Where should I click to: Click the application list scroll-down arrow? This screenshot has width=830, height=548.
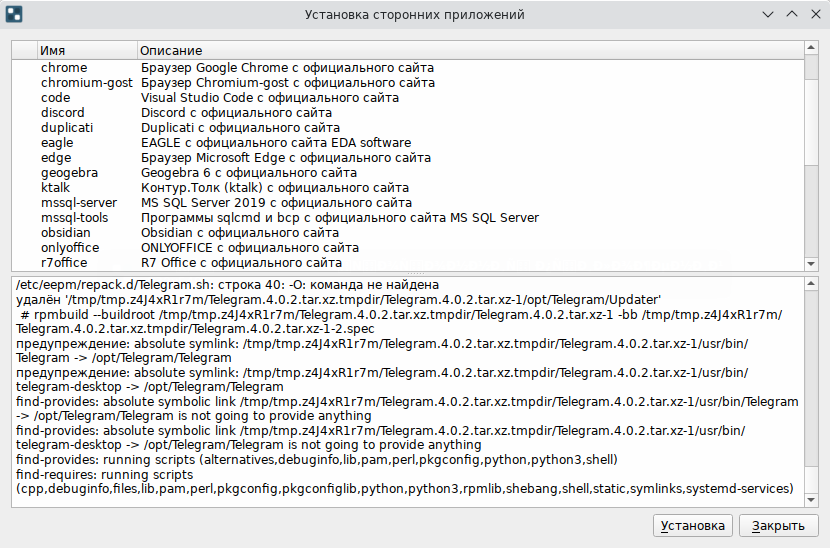(812, 263)
